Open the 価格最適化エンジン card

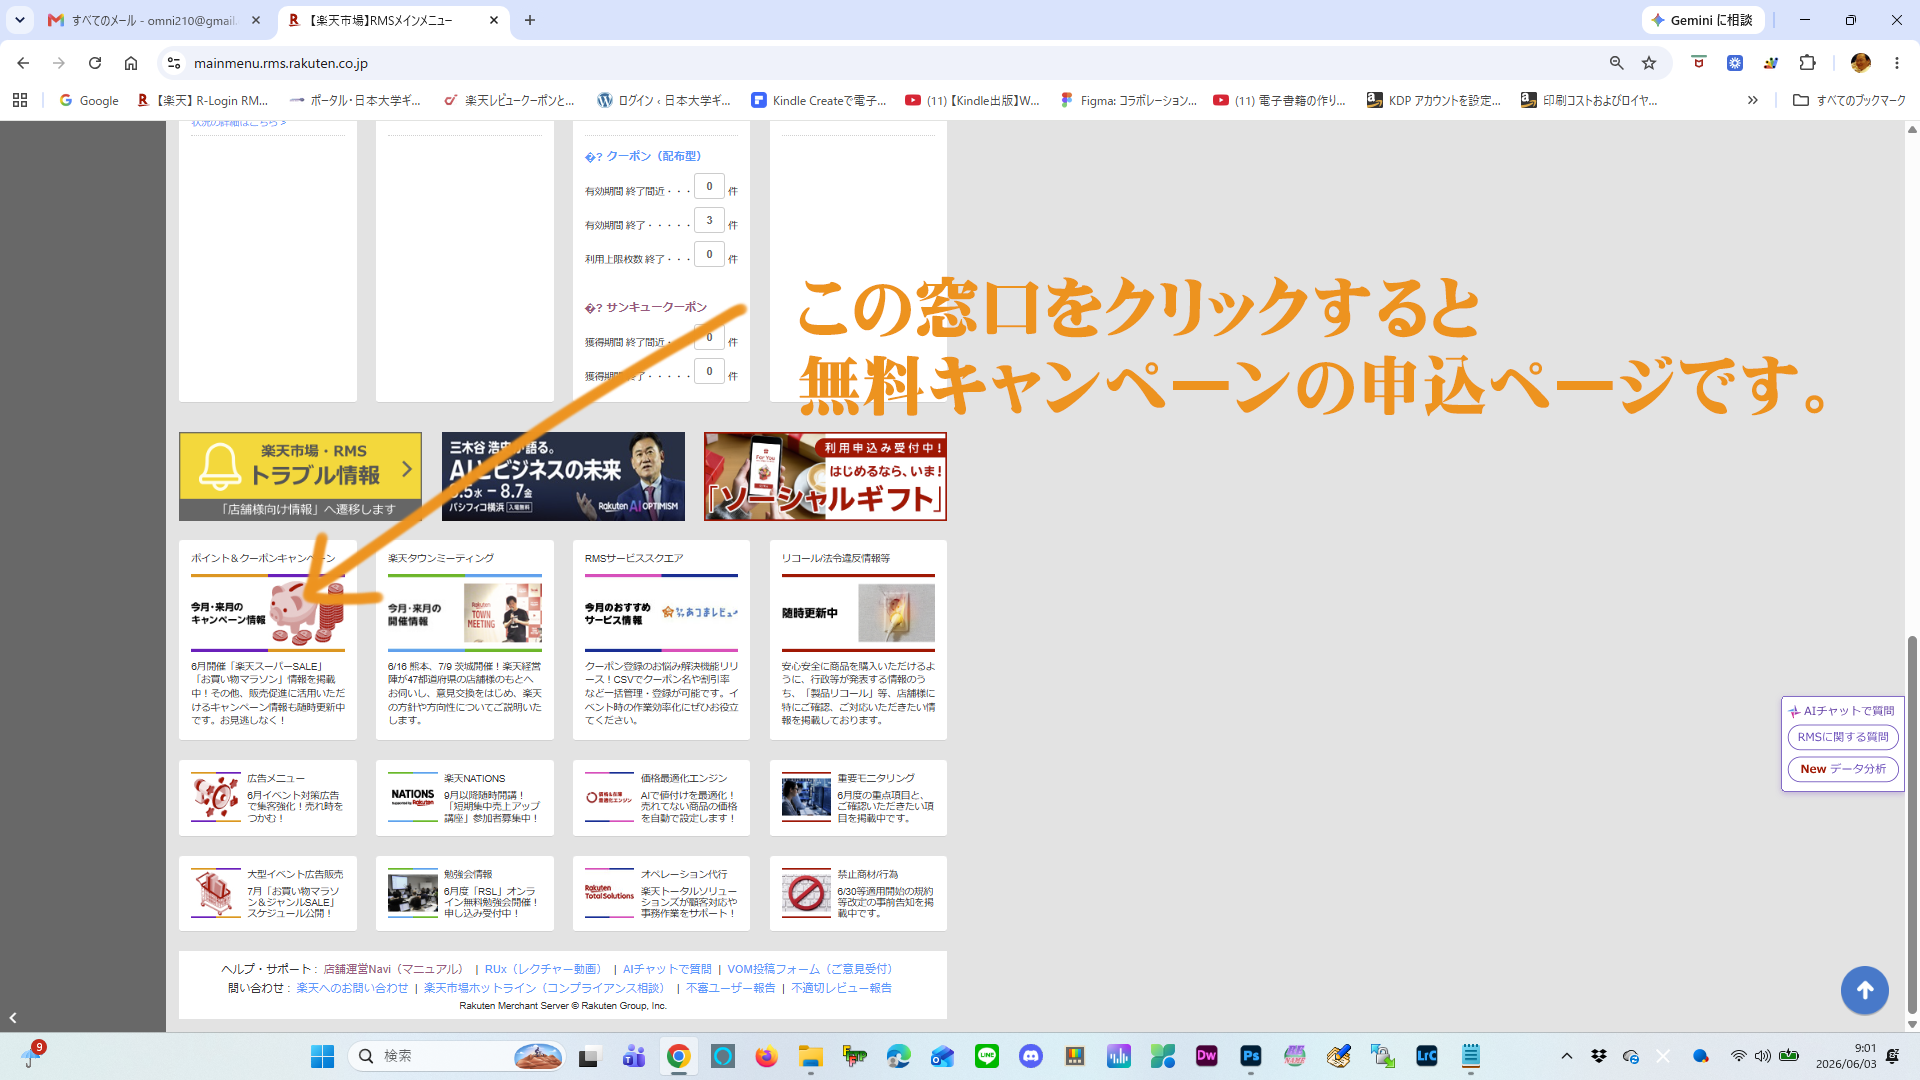(x=661, y=798)
